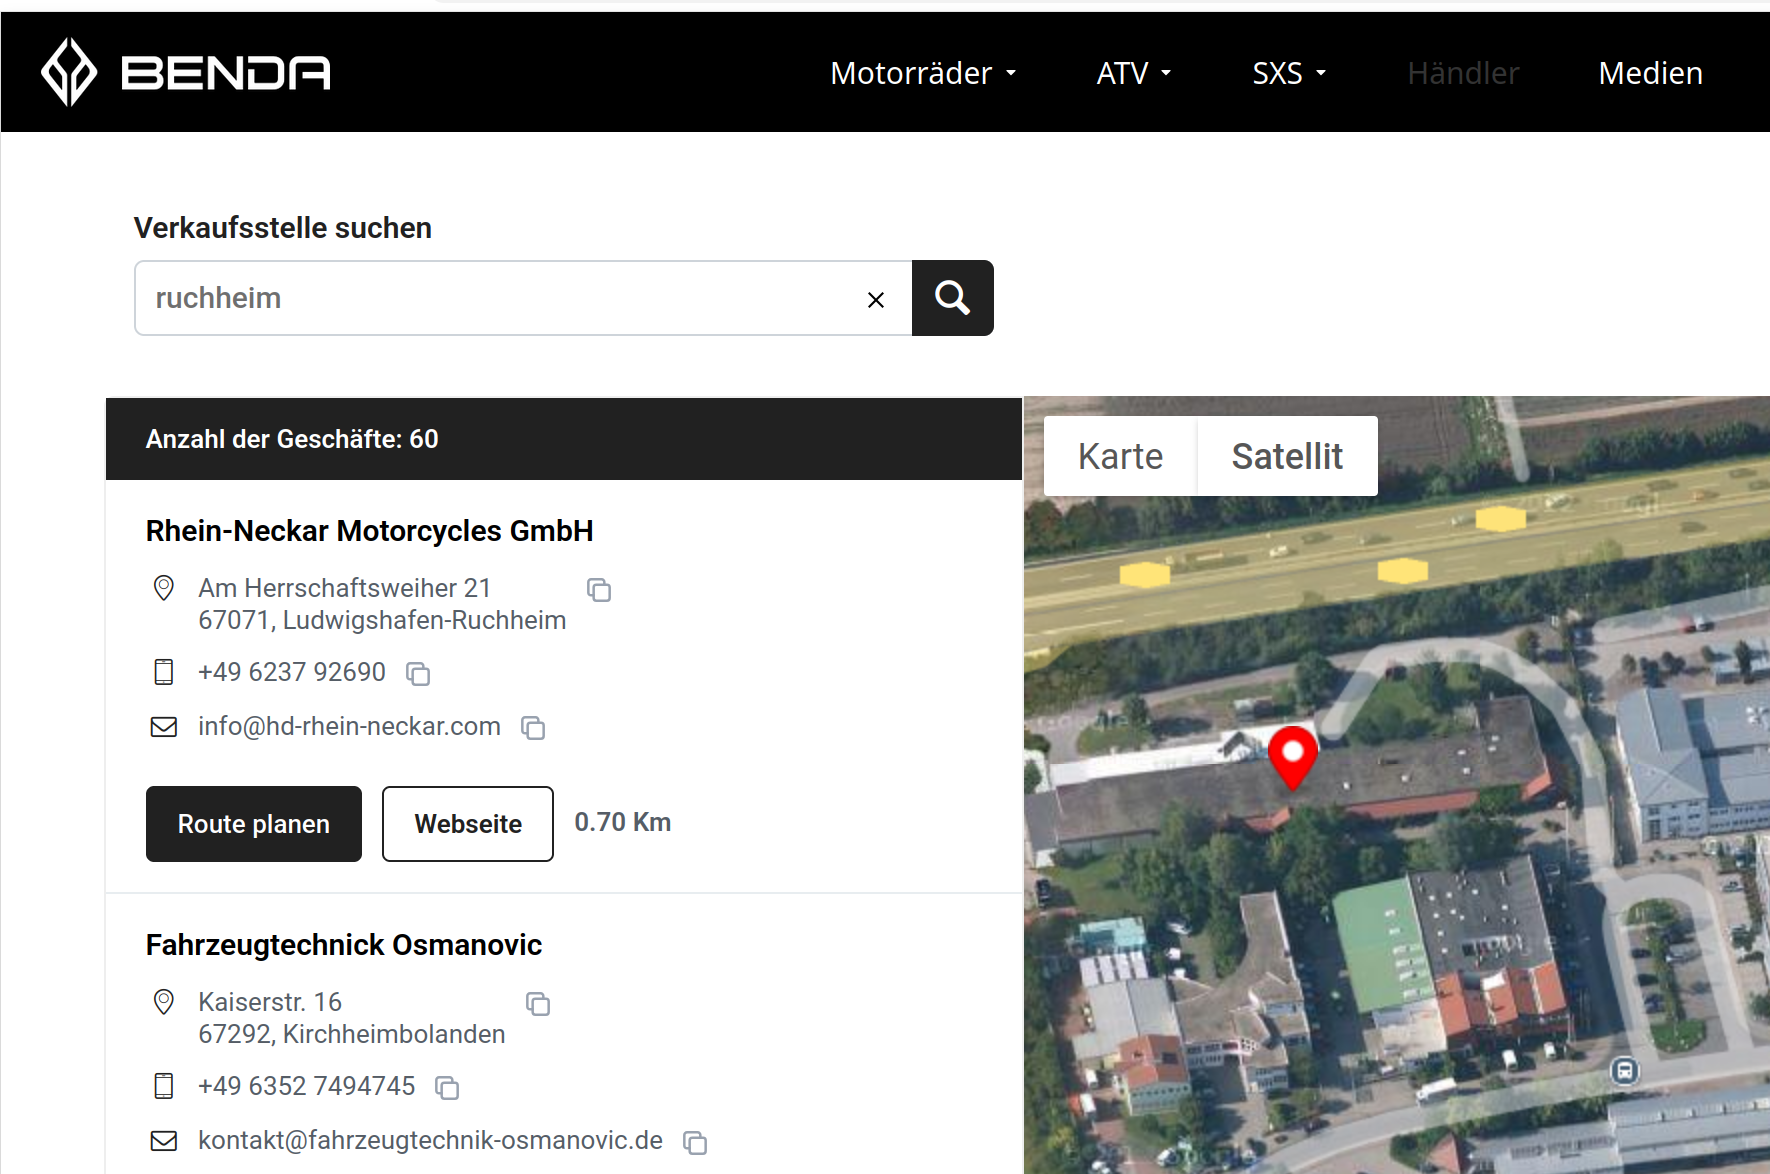Screen dimensions: 1770x1174
Task: Clear the search field with X
Action: point(876,300)
